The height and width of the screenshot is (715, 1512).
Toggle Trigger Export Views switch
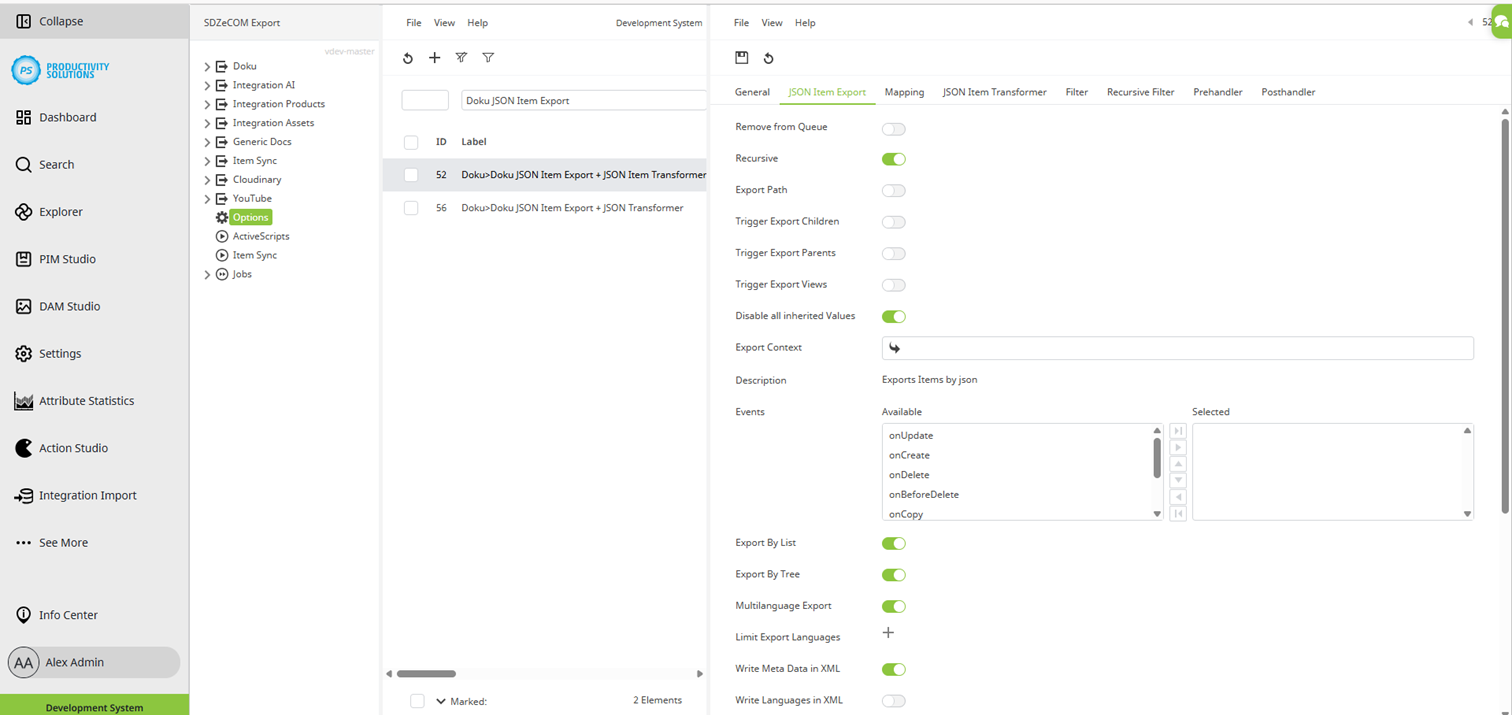click(x=893, y=285)
